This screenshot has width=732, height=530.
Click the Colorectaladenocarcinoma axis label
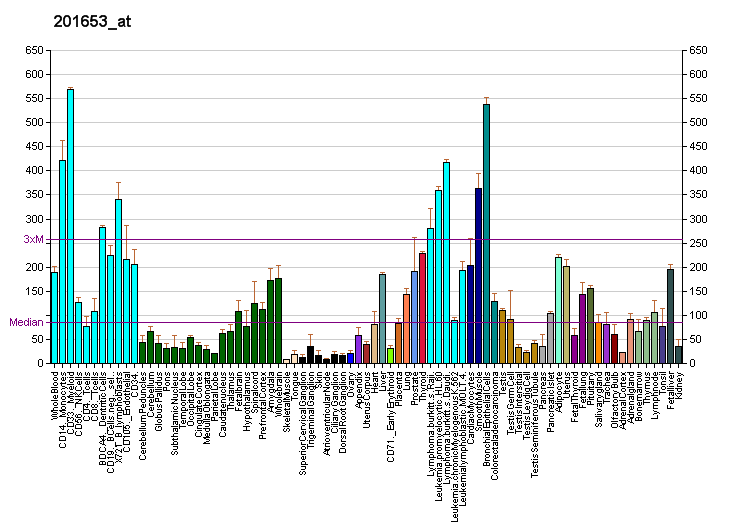495,416
